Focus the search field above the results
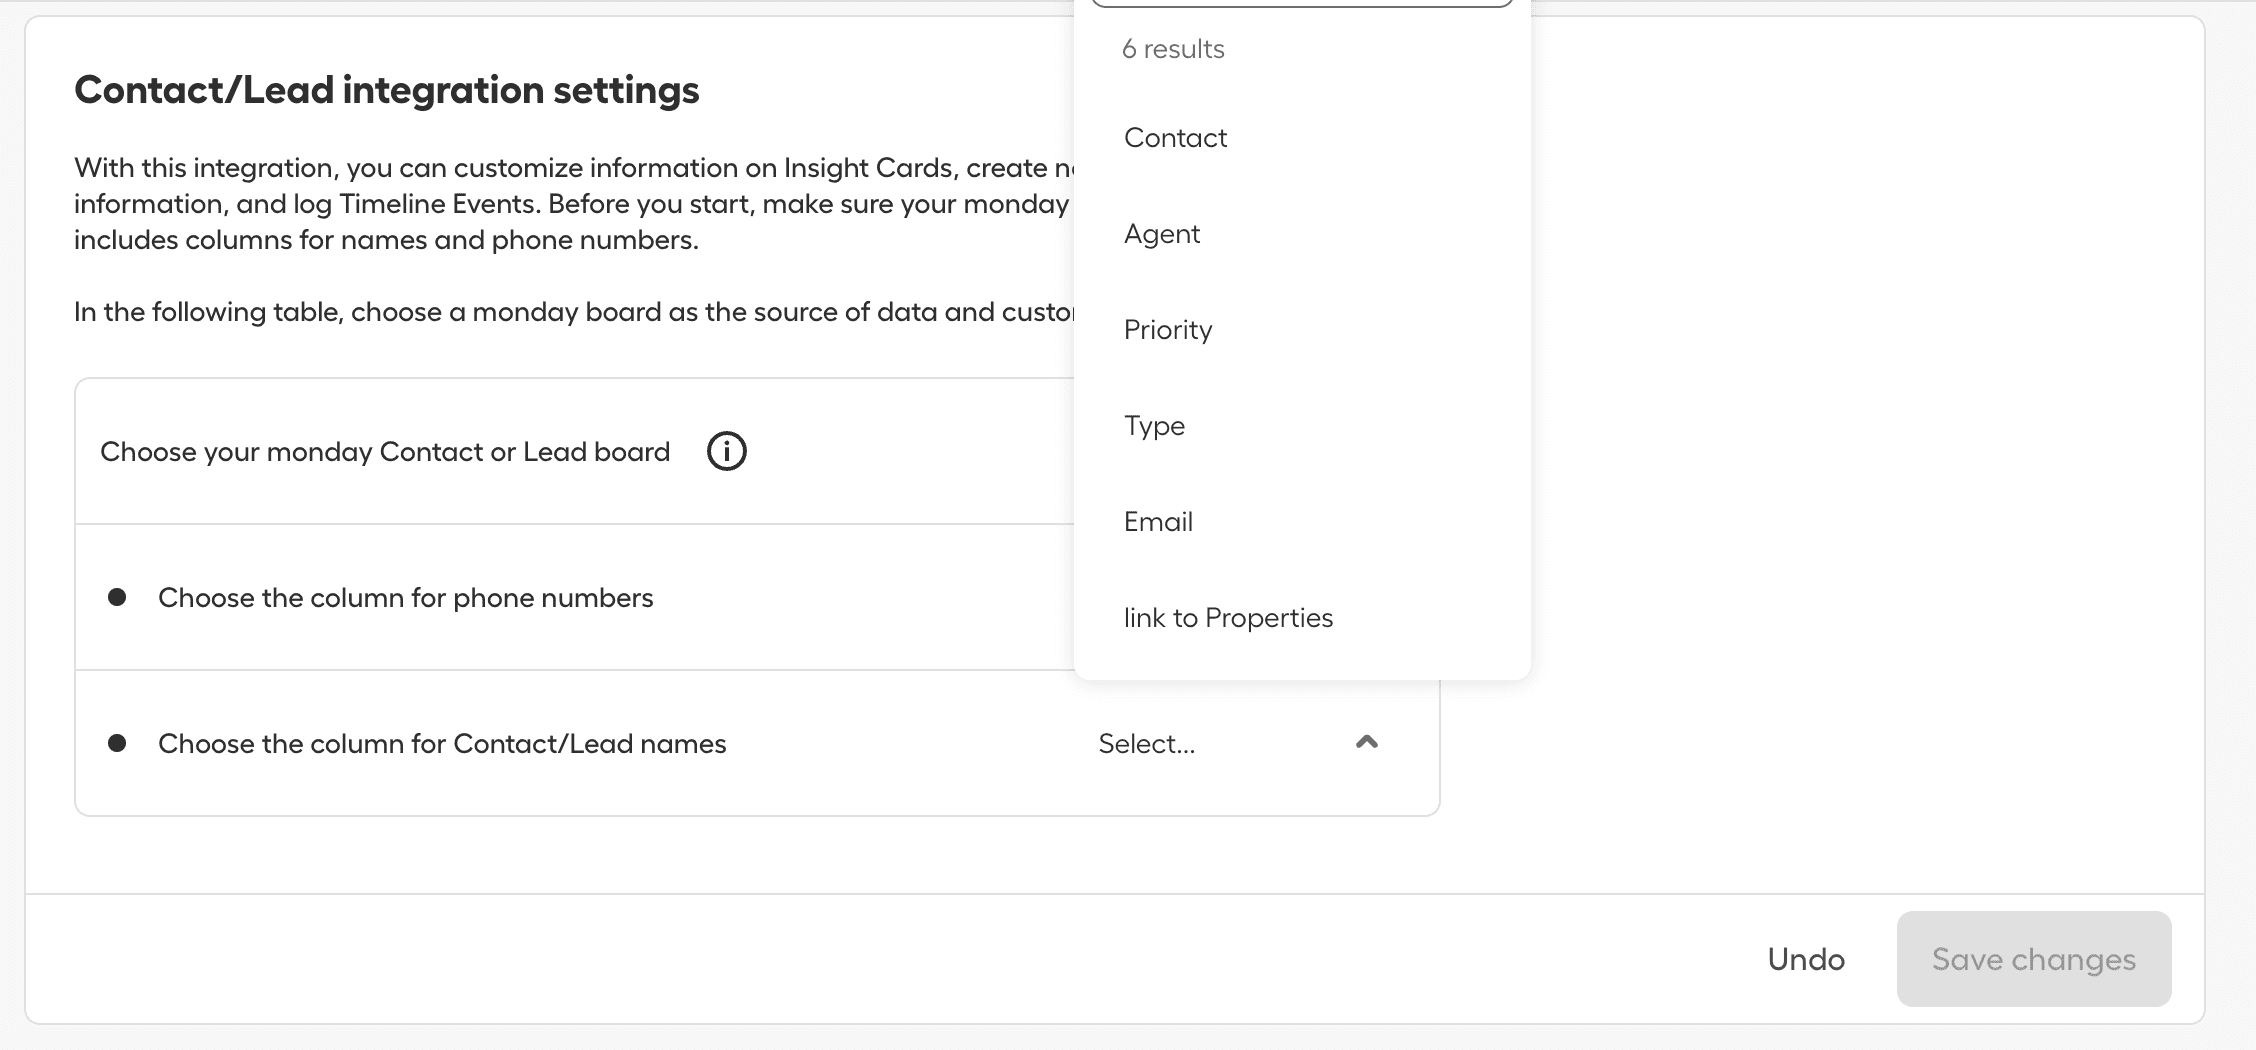Image resolution: width=2256 pixels, height=1050 pixels. pos(1300,3)
